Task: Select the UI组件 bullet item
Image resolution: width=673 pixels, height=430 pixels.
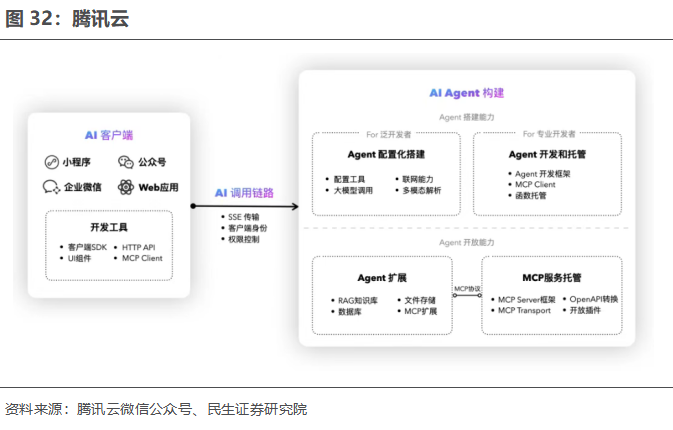Action: click(x=79, y=258)
